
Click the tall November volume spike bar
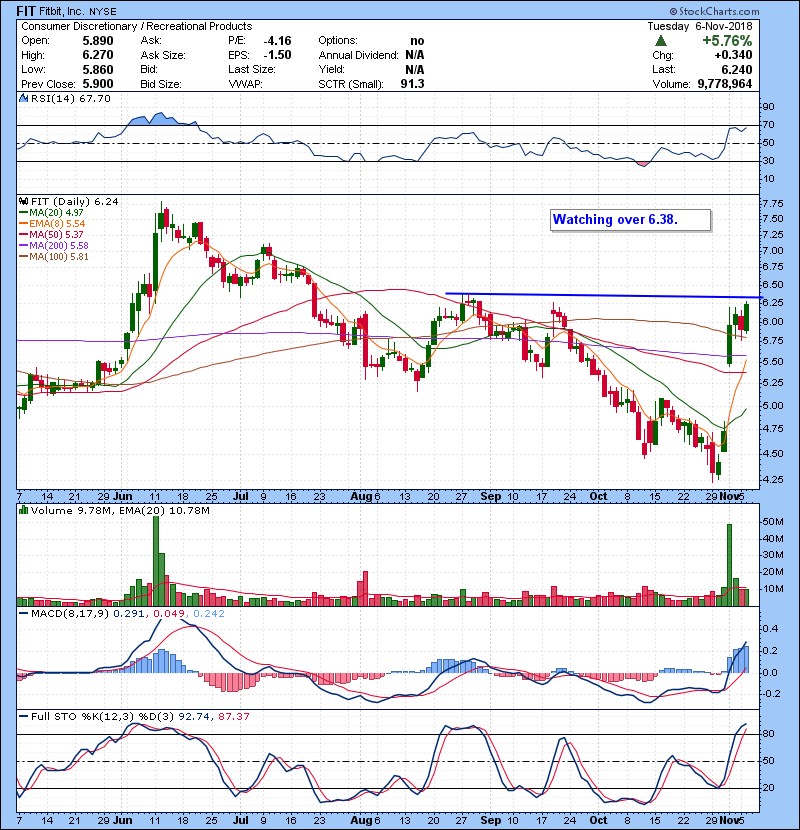[x=730, y=565]
